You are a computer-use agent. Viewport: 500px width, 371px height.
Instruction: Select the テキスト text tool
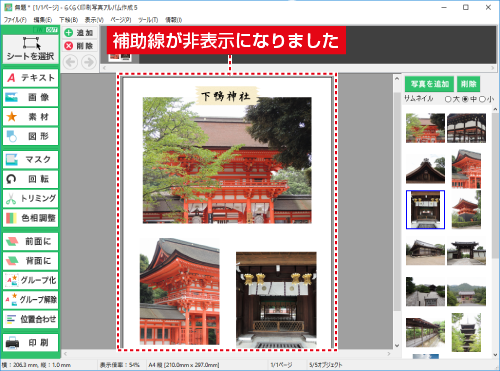[x=30, y=78]
